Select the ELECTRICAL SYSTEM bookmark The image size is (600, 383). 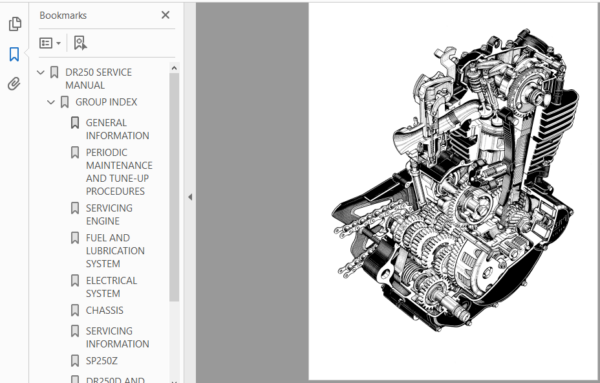[111, 287]
